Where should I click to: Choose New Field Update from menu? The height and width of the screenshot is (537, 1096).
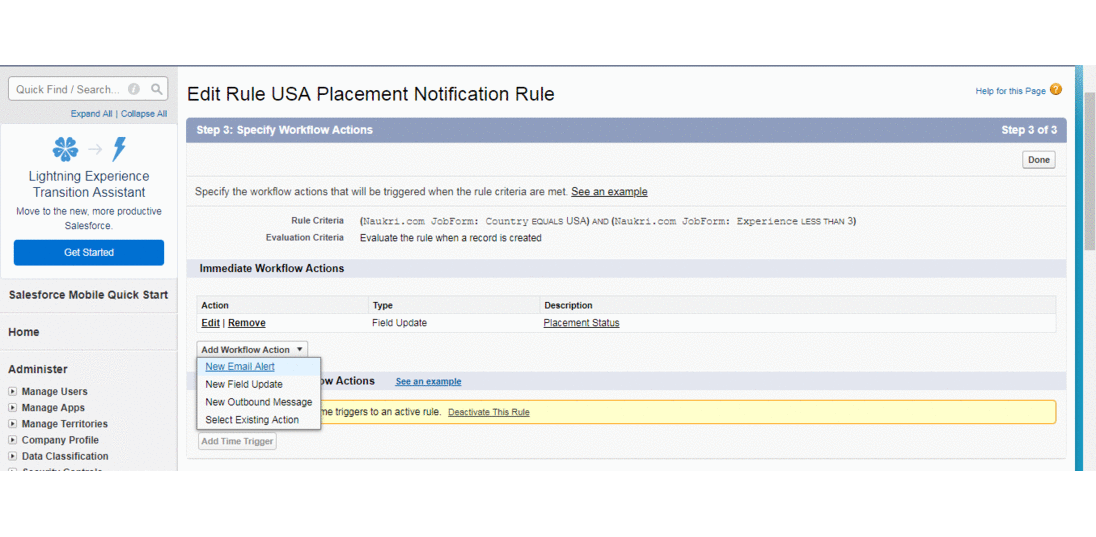click(x=244, y=384)
